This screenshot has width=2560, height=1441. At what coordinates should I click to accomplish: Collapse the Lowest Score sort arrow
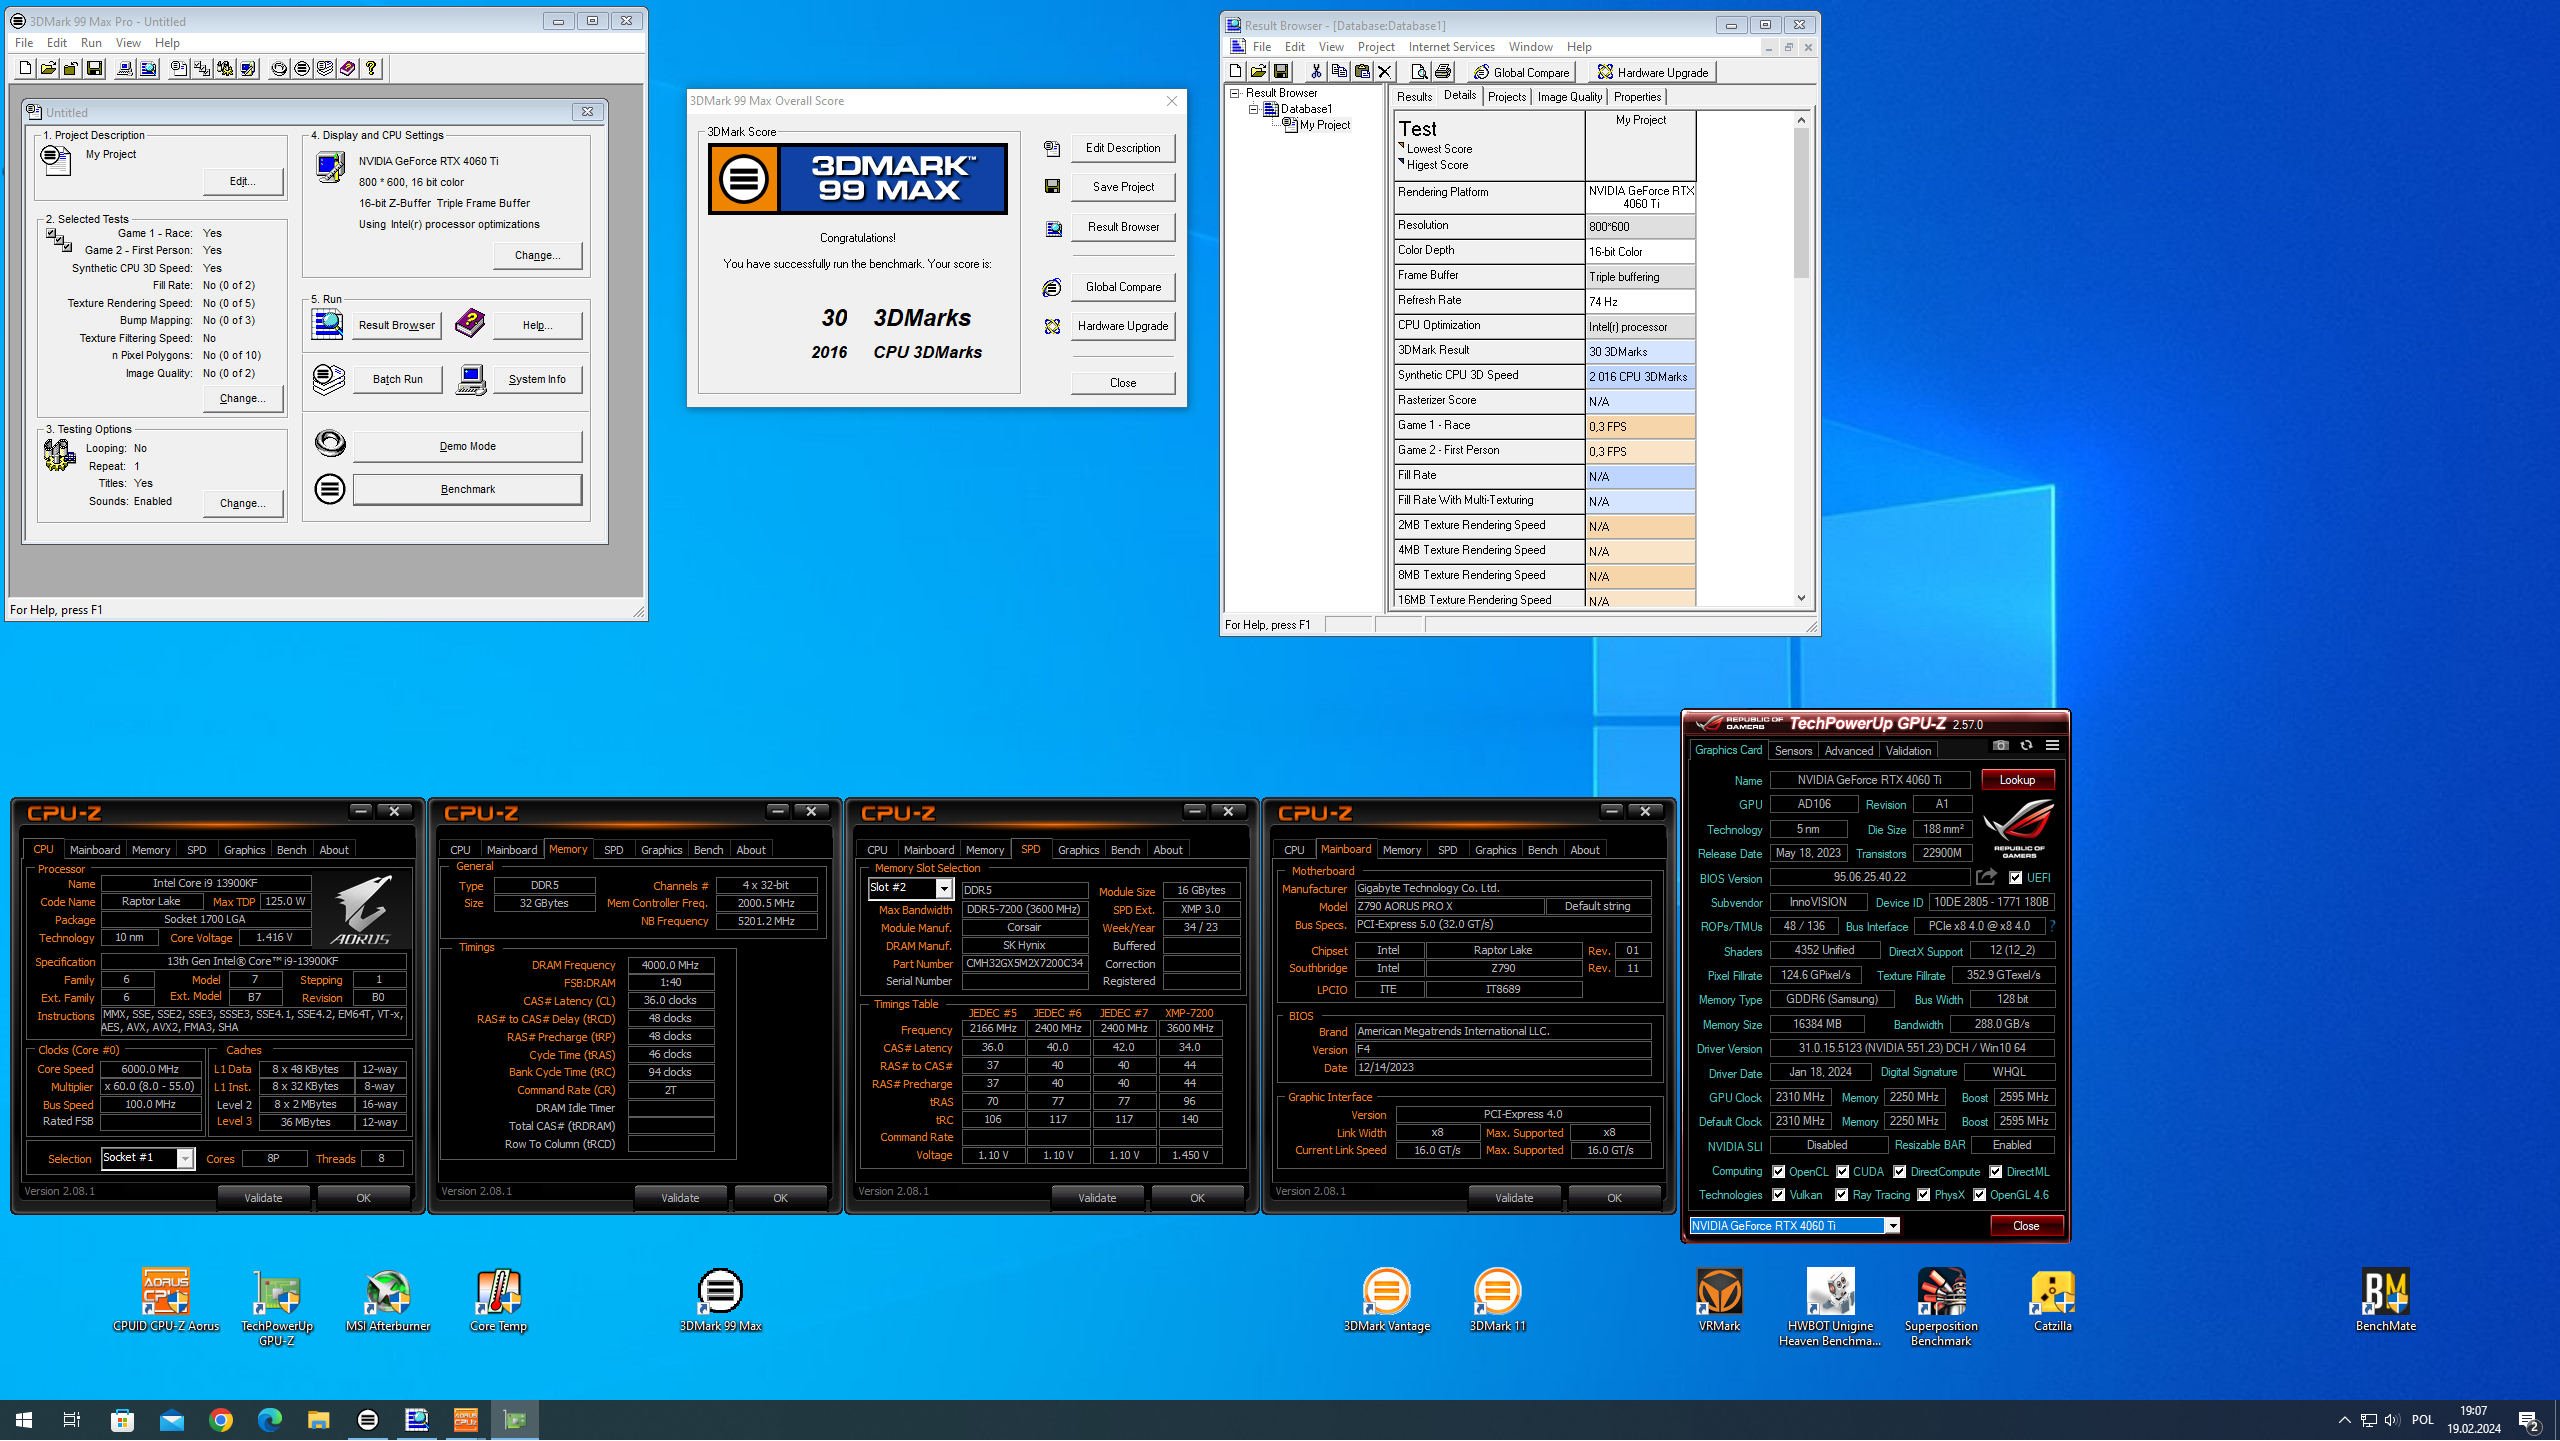coord(1401,146)
